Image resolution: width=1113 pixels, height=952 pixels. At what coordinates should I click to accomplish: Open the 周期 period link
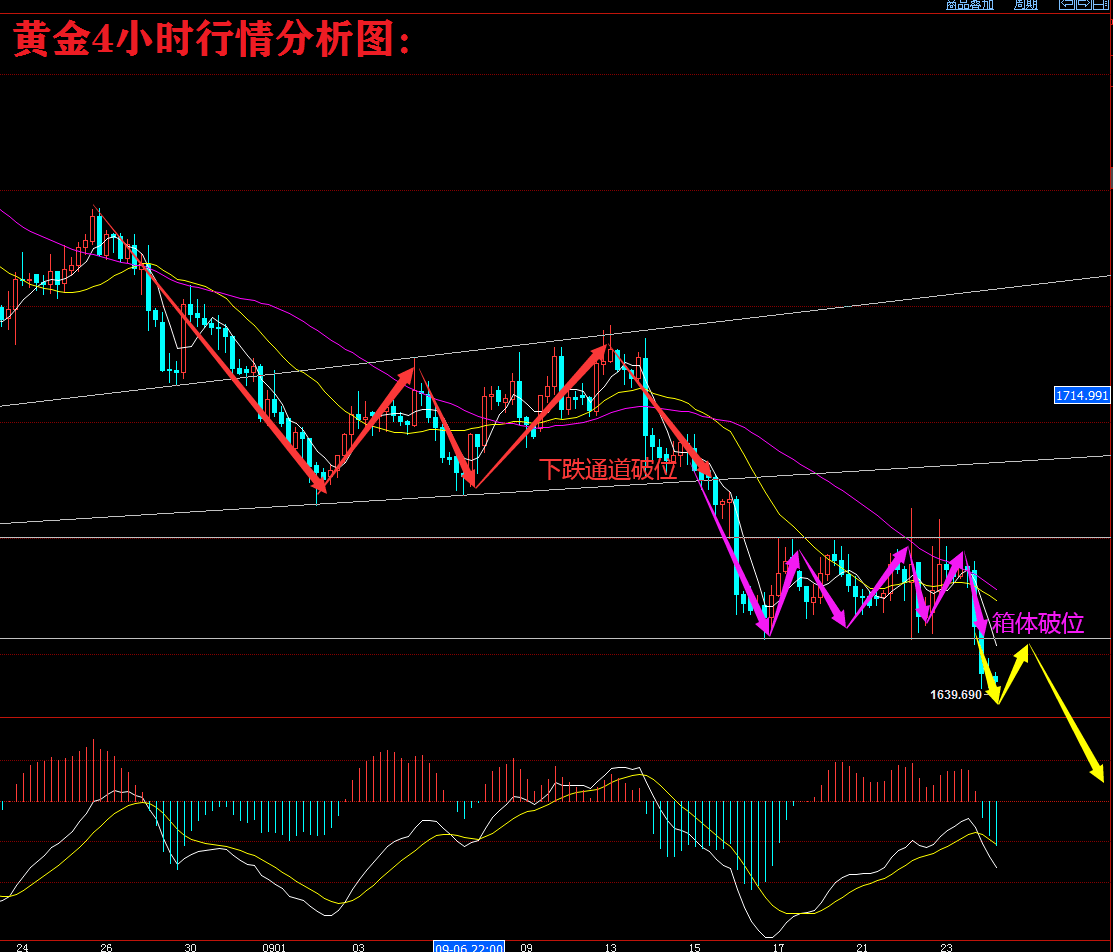[x=1026, y=4]
